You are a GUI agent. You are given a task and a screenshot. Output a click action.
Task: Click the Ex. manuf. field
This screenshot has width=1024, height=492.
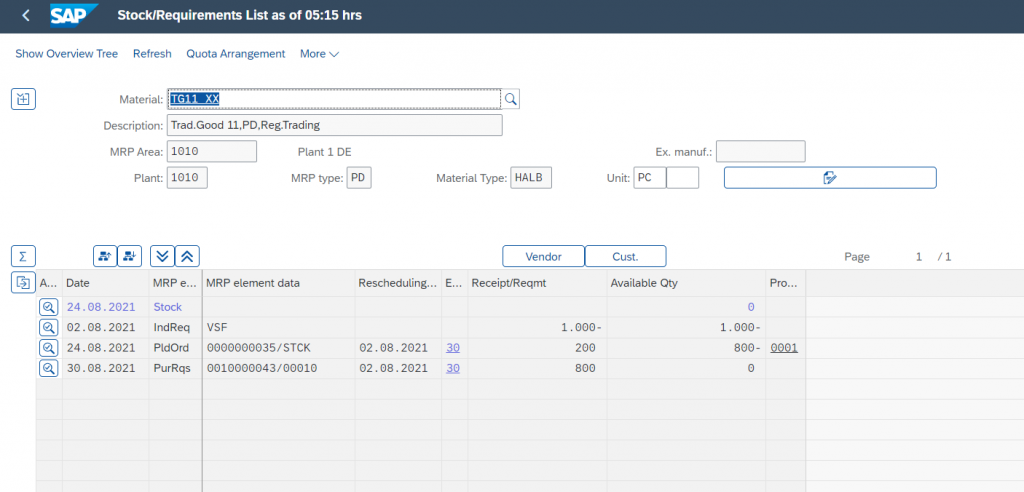click(x=760, y=151)
